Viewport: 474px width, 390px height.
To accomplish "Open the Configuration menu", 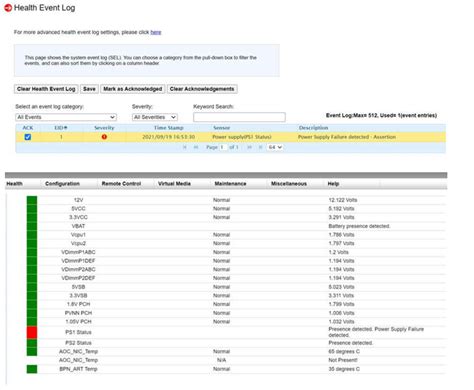I will [62, 184].
